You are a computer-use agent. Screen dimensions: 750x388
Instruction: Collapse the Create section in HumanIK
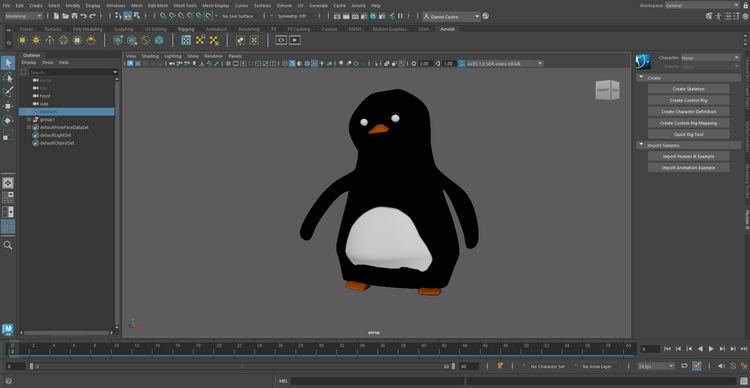click(x=640, y=78)
